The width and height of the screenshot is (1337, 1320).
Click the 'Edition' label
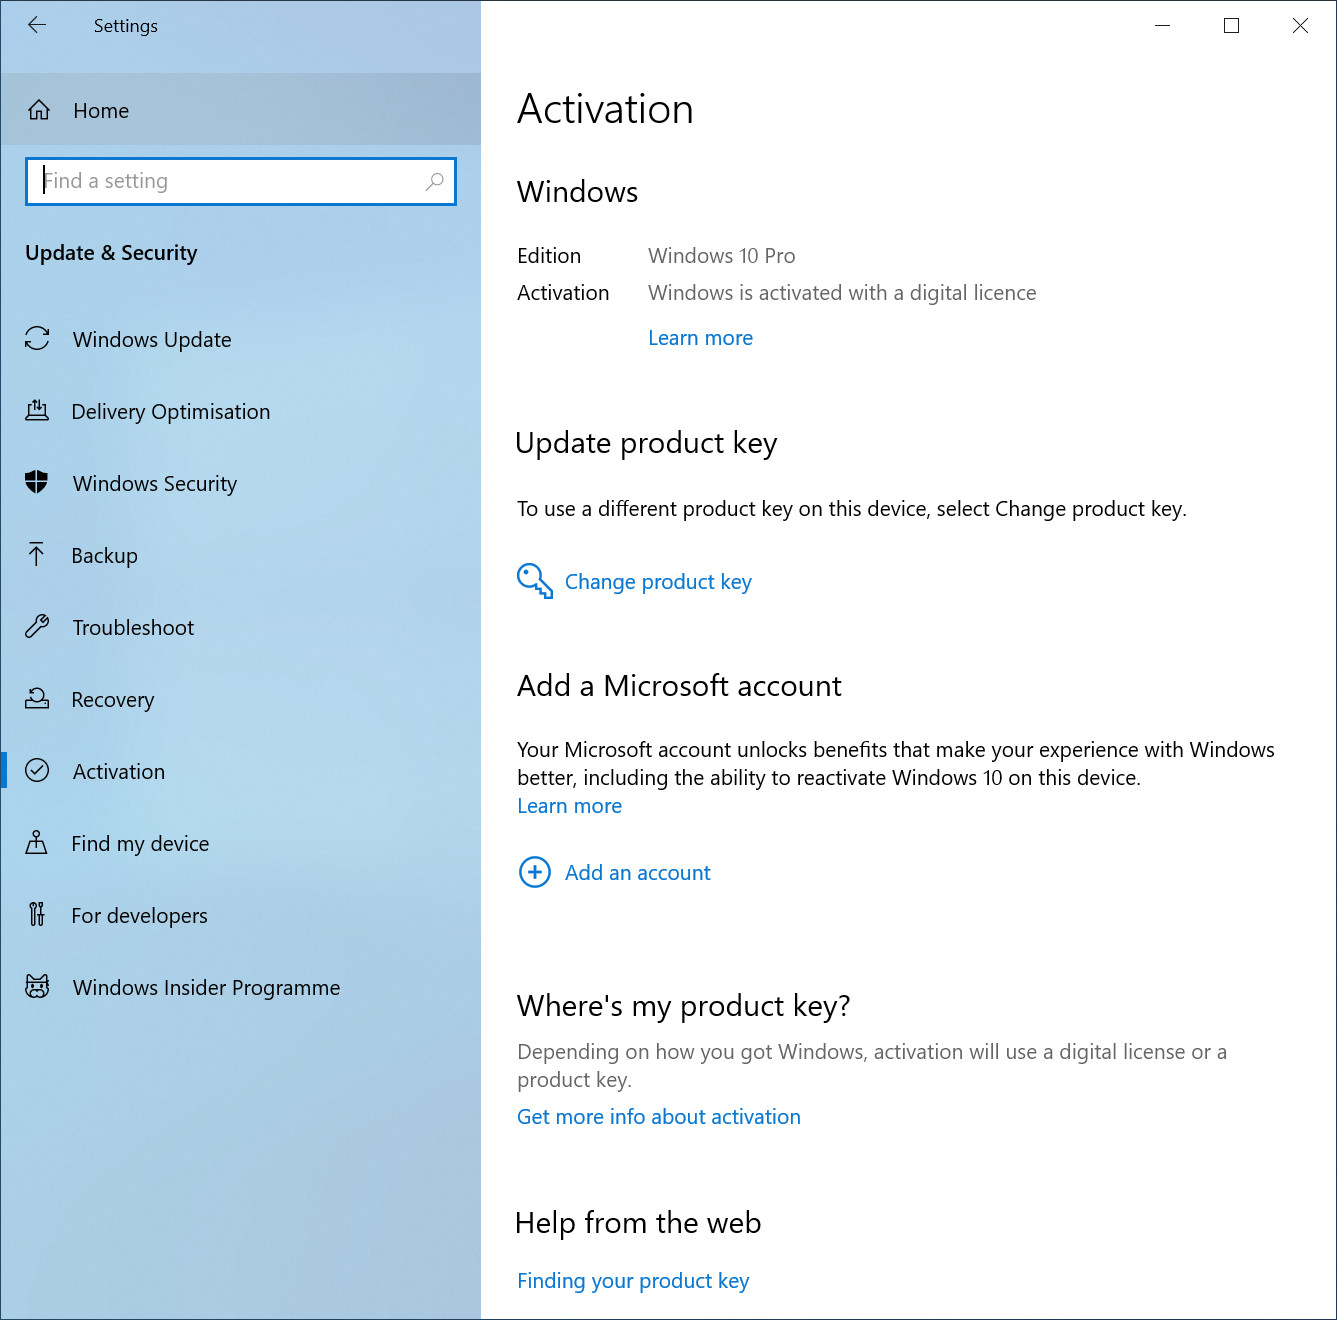pyautogui.click(x=549, y=256)
